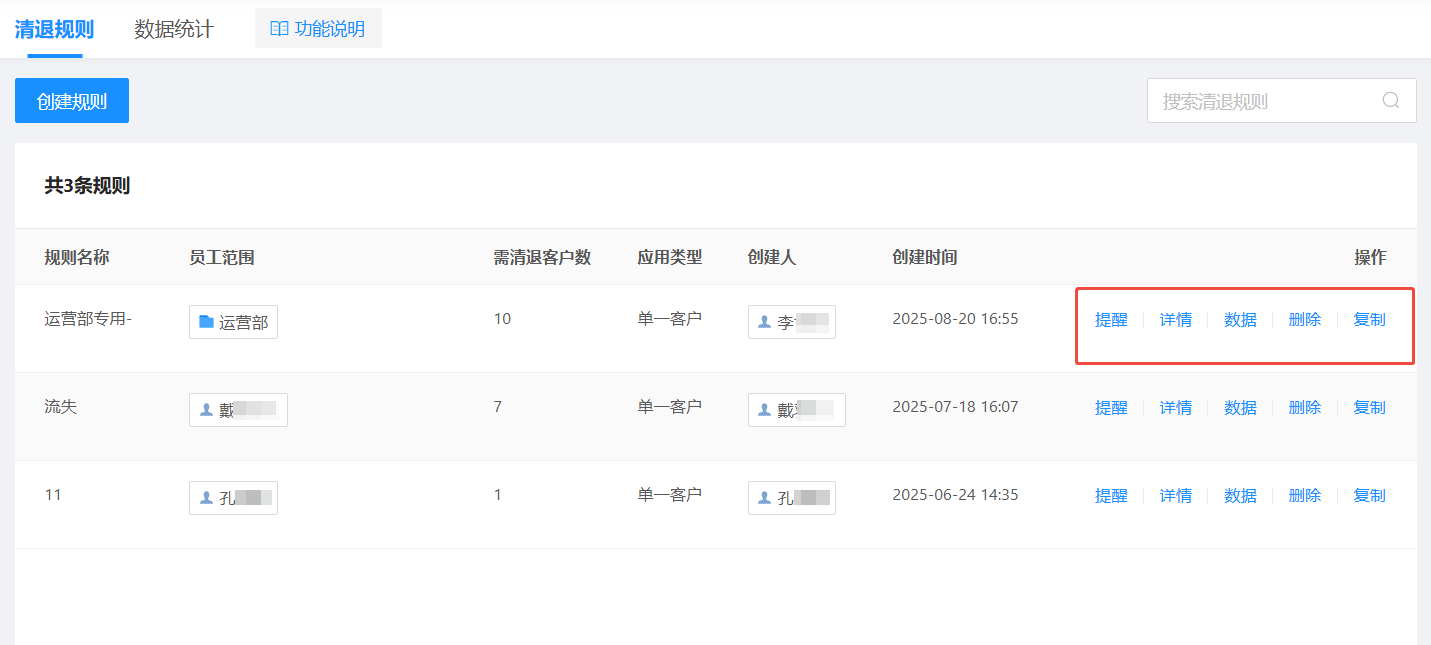Click the 运营部 folder icon
This screenshot has width=1431, height=645.
coord(206,322)
